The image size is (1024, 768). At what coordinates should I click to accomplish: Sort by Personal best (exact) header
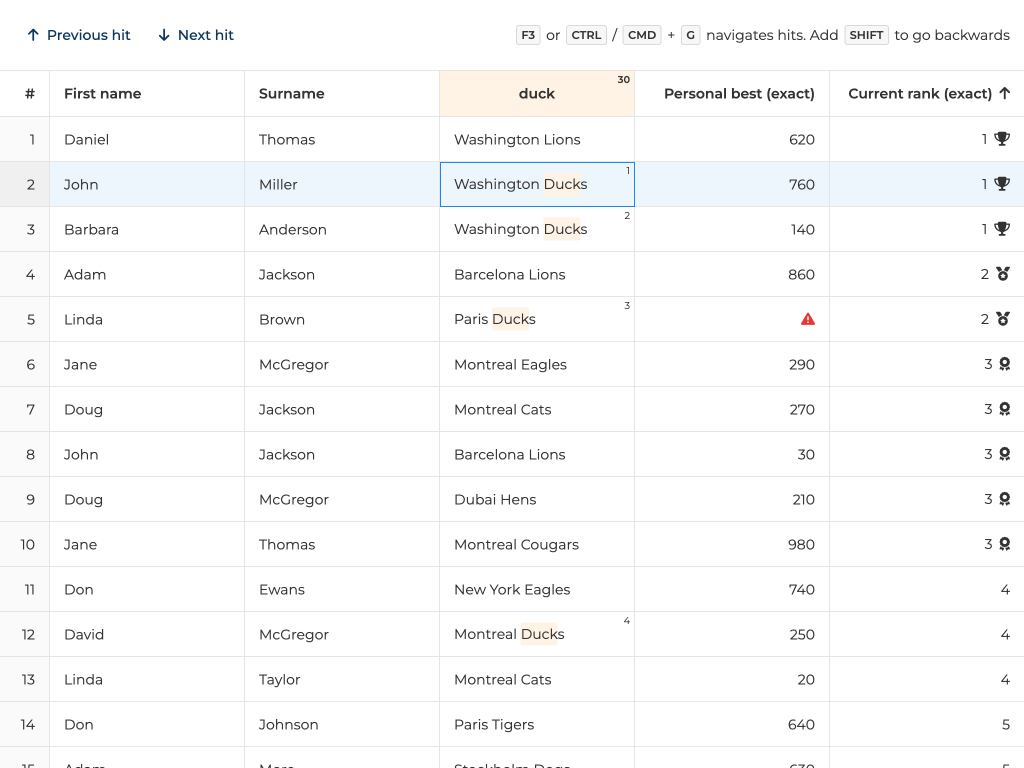point(739,93)
